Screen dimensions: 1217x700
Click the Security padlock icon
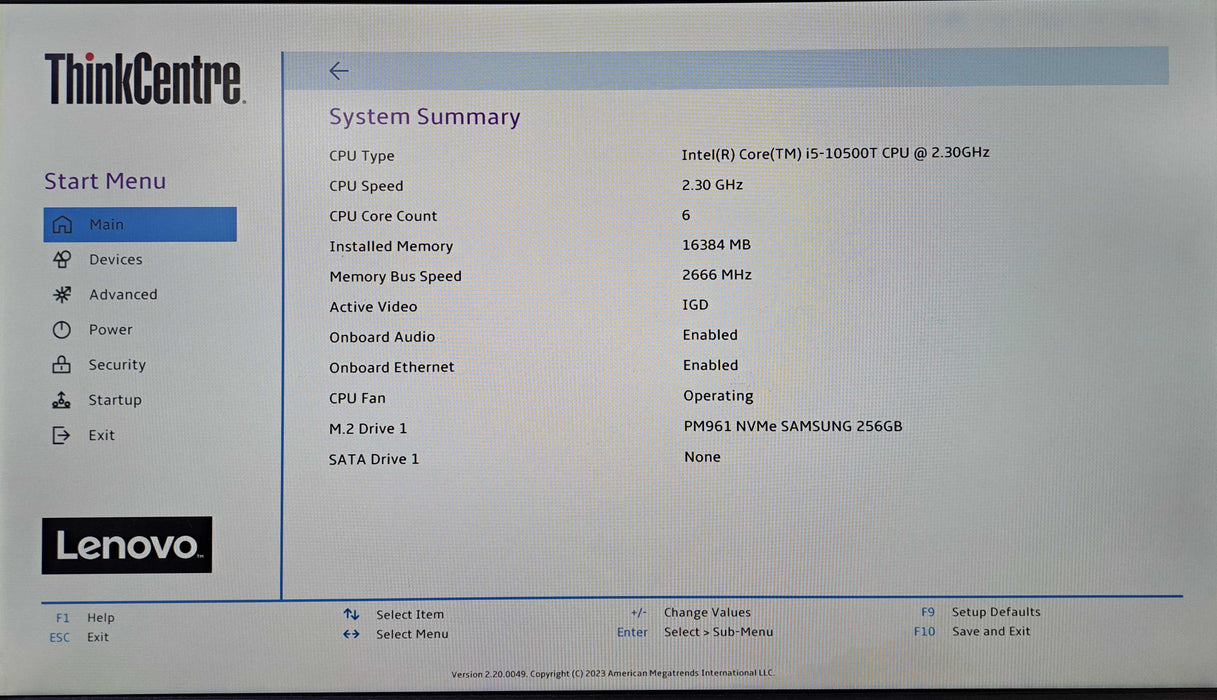point(62,365)
